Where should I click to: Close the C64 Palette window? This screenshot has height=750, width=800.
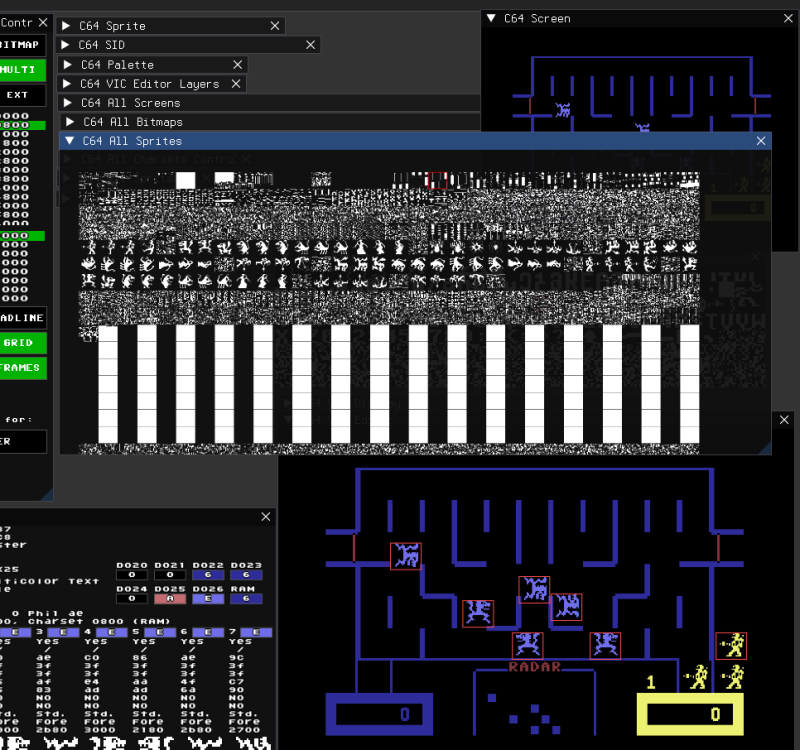tap(237, 65)
